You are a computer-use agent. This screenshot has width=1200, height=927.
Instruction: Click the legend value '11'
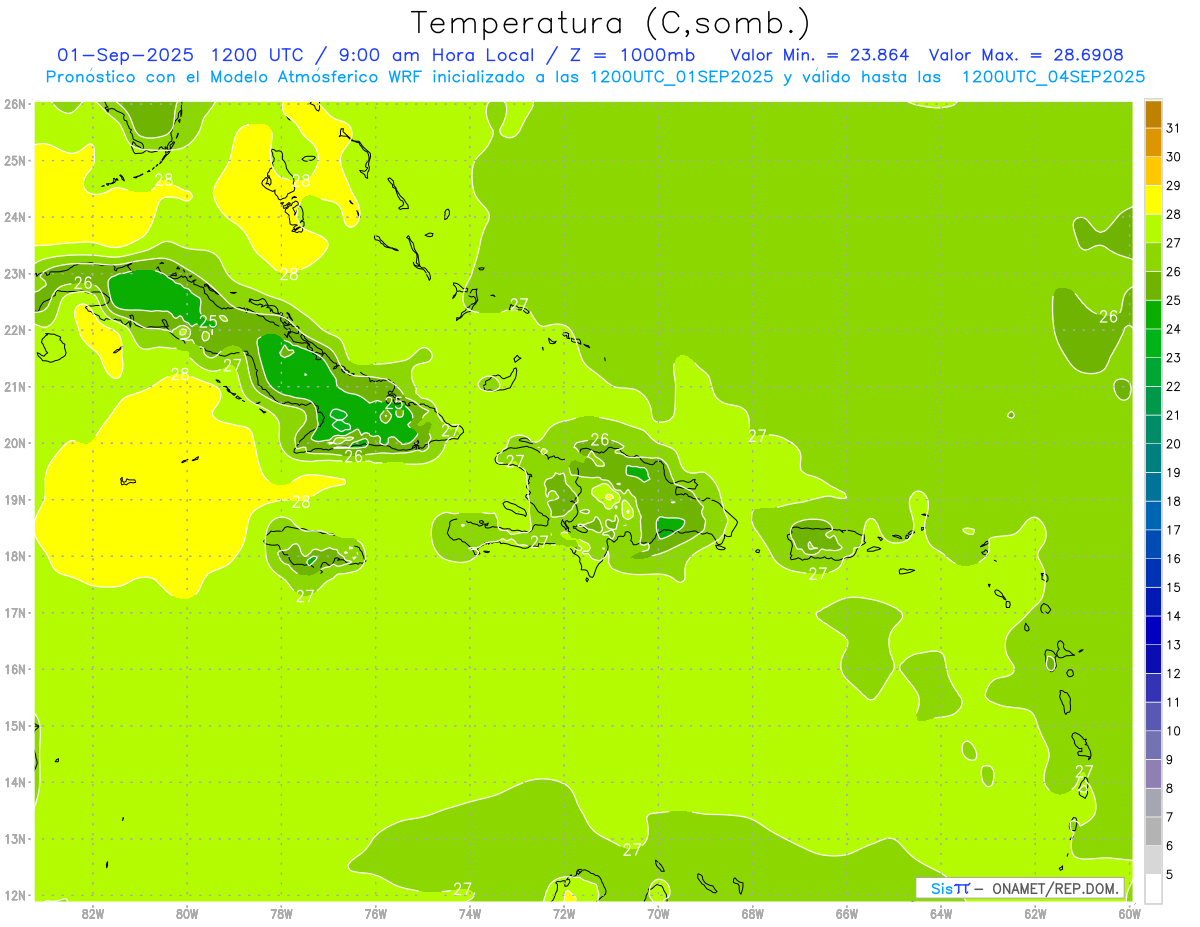(x=1174, y=702)
